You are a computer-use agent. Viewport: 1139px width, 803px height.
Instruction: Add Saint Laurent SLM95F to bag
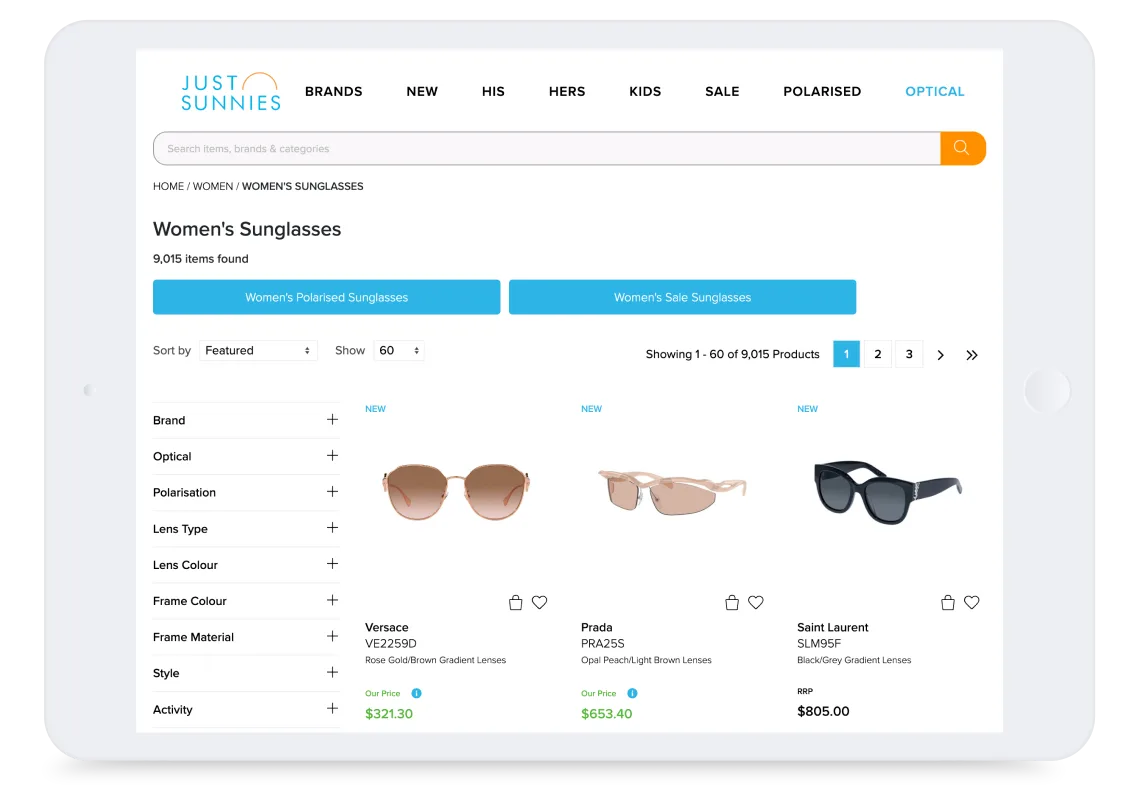[948, 602]
